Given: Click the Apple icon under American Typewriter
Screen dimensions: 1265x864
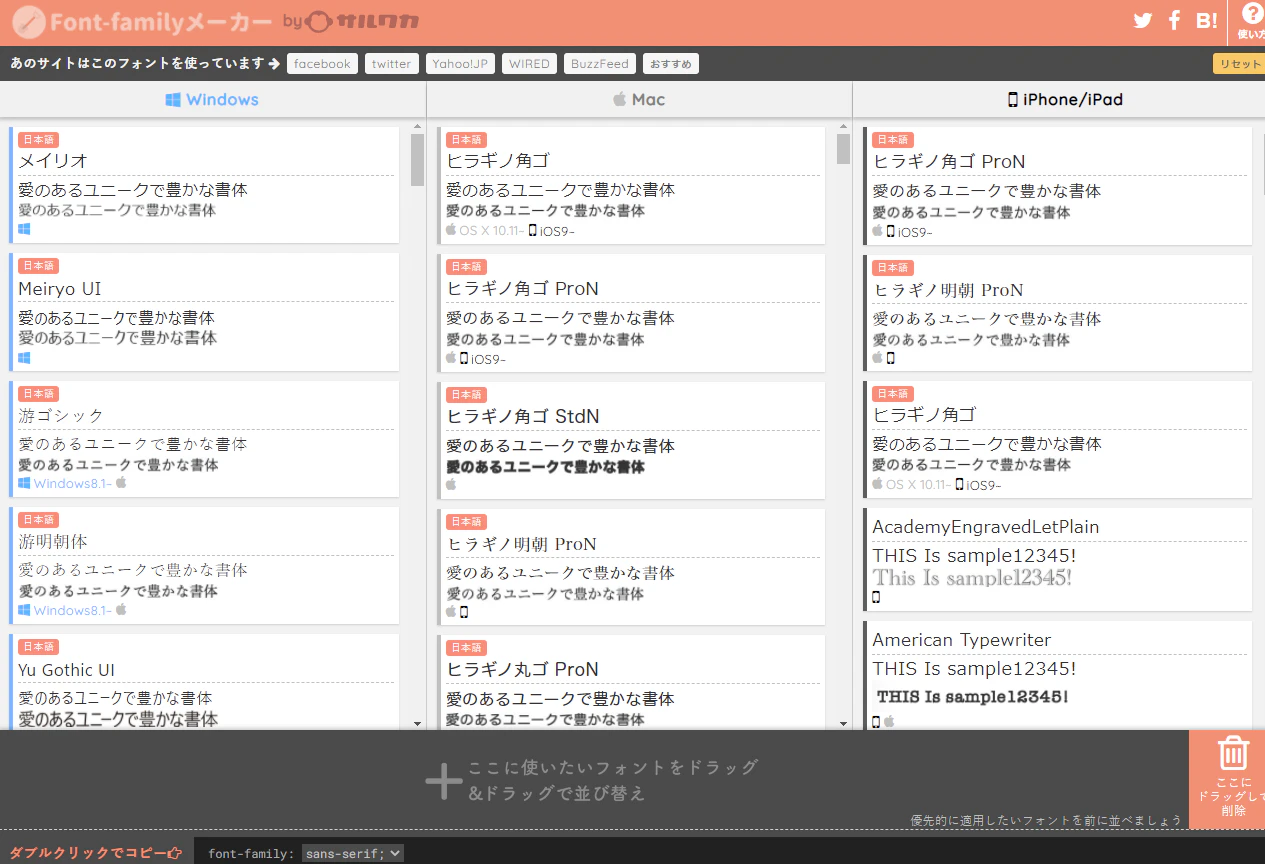Looking at the screenshot, I should (889, 721).
